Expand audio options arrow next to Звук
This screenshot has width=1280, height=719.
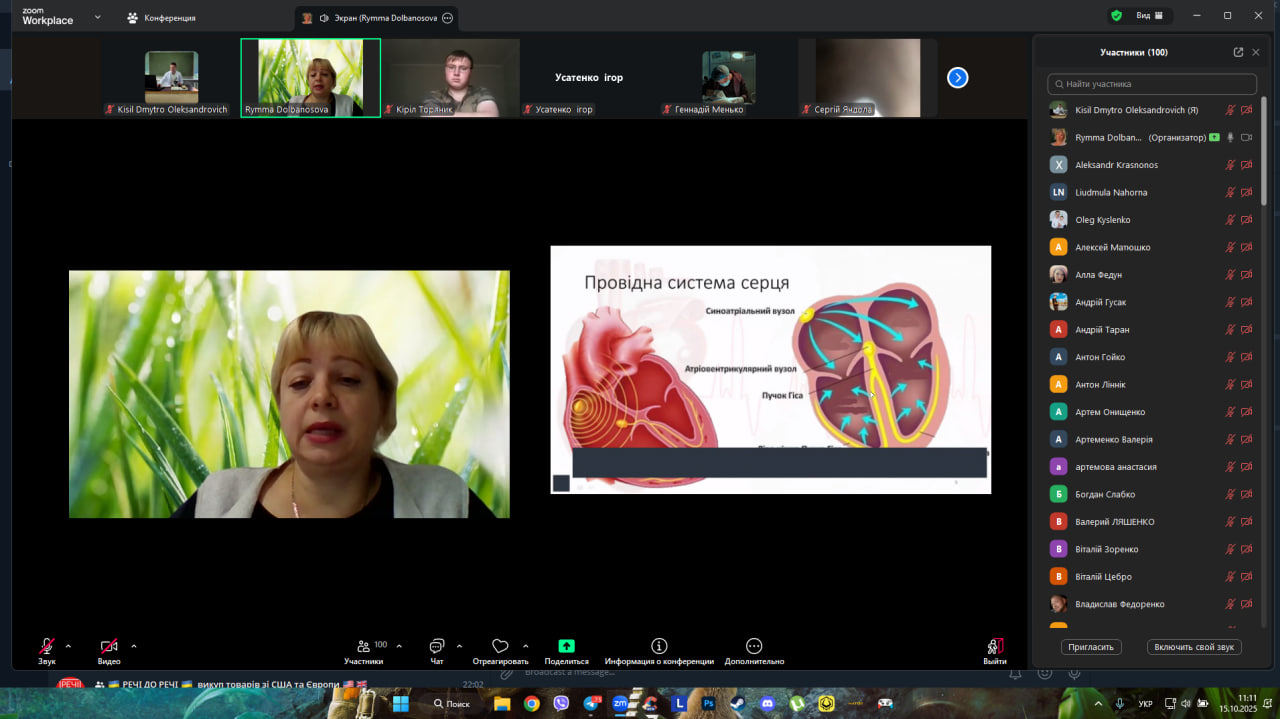click(x=68, y=646)
